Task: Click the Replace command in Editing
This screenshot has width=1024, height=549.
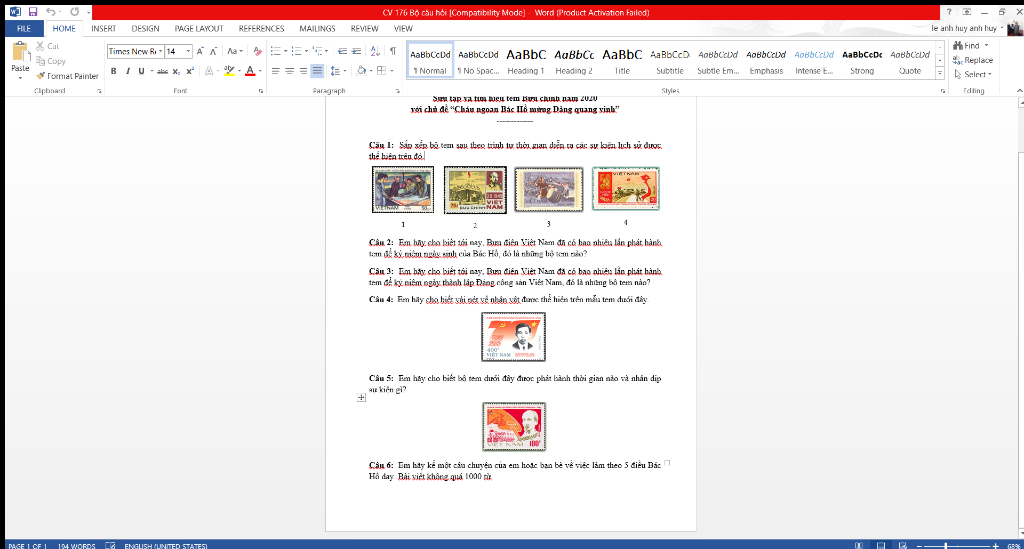Action: (x=972, y=60)
